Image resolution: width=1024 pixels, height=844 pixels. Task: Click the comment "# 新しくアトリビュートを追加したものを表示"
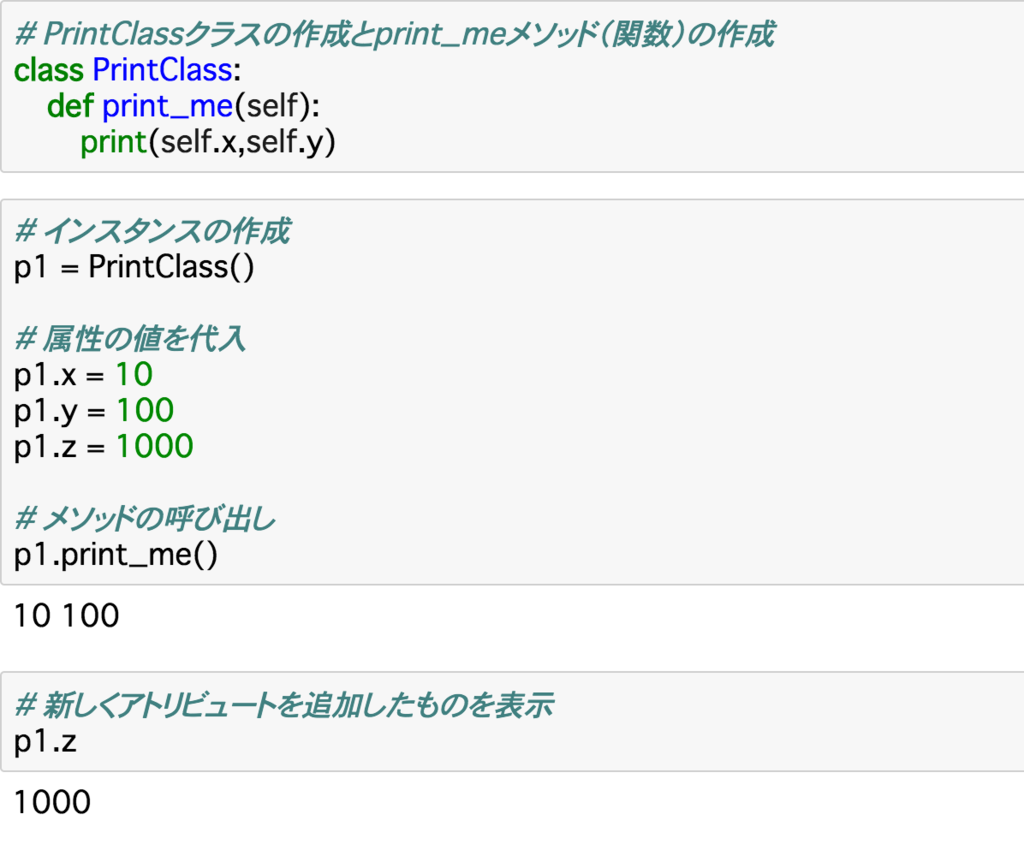pos(284,706)
